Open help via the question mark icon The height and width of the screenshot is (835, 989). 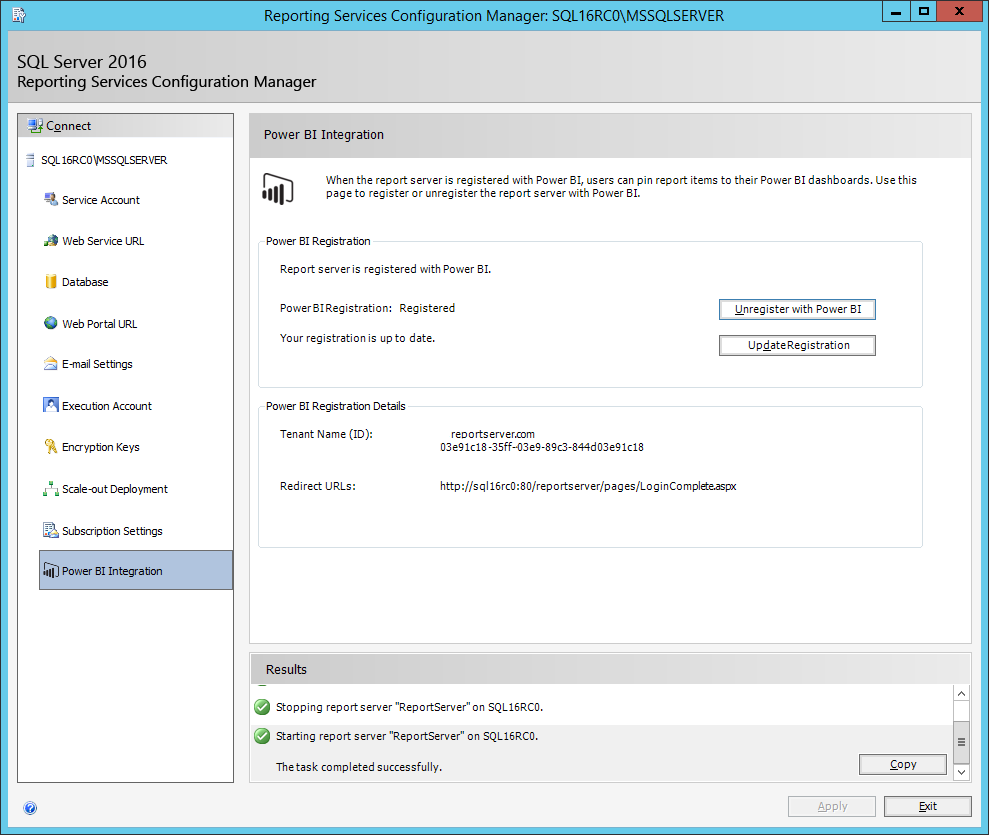click(30, 807)
